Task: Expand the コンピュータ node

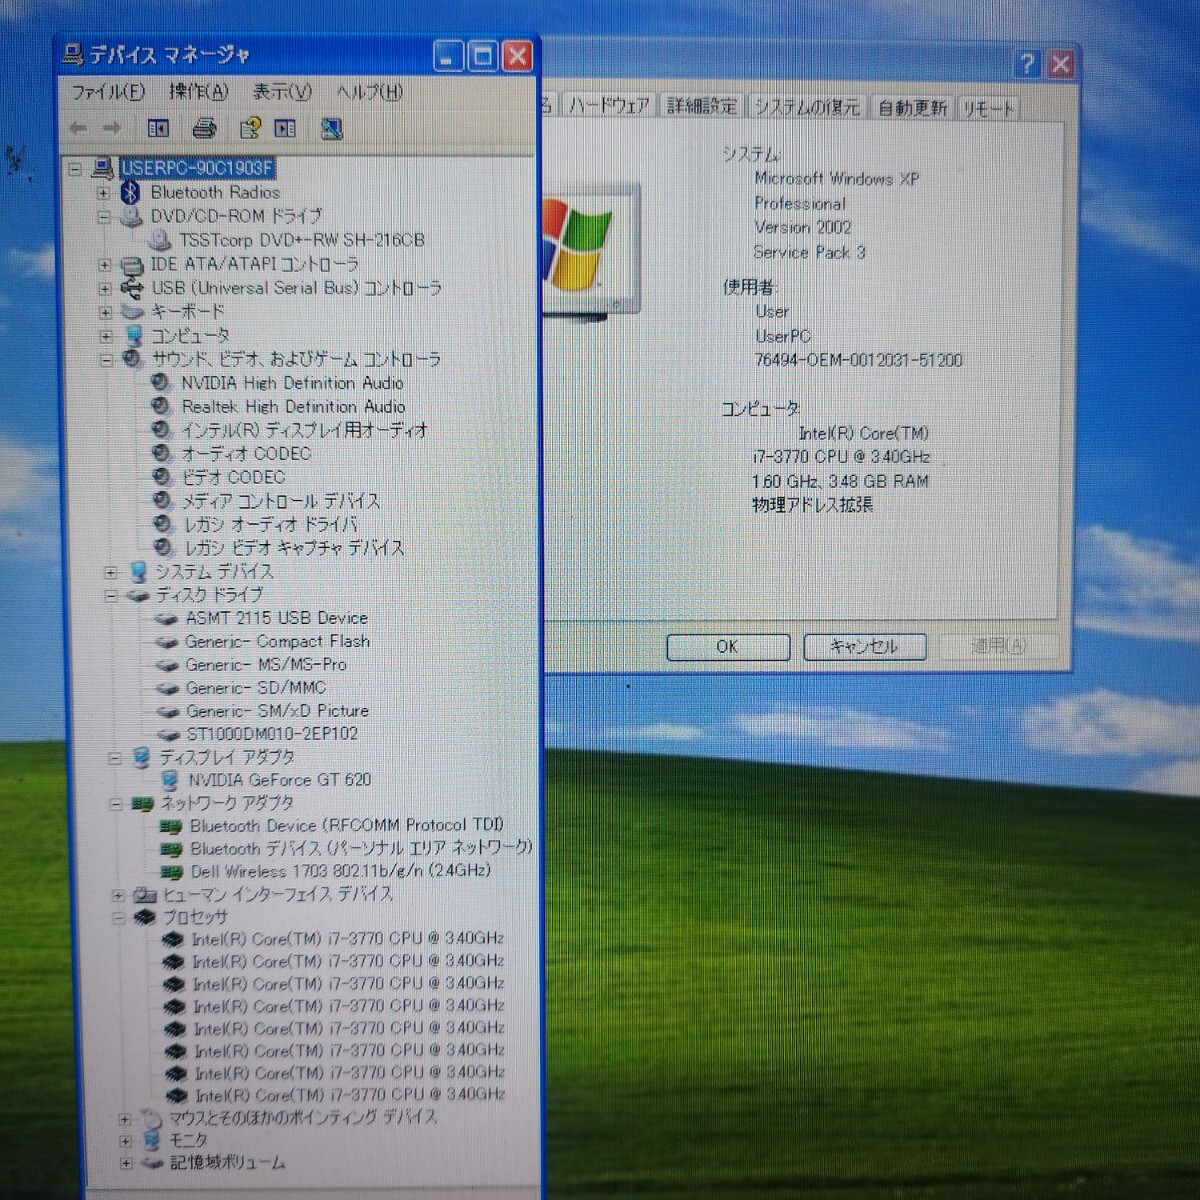Action: coord(105,336)
